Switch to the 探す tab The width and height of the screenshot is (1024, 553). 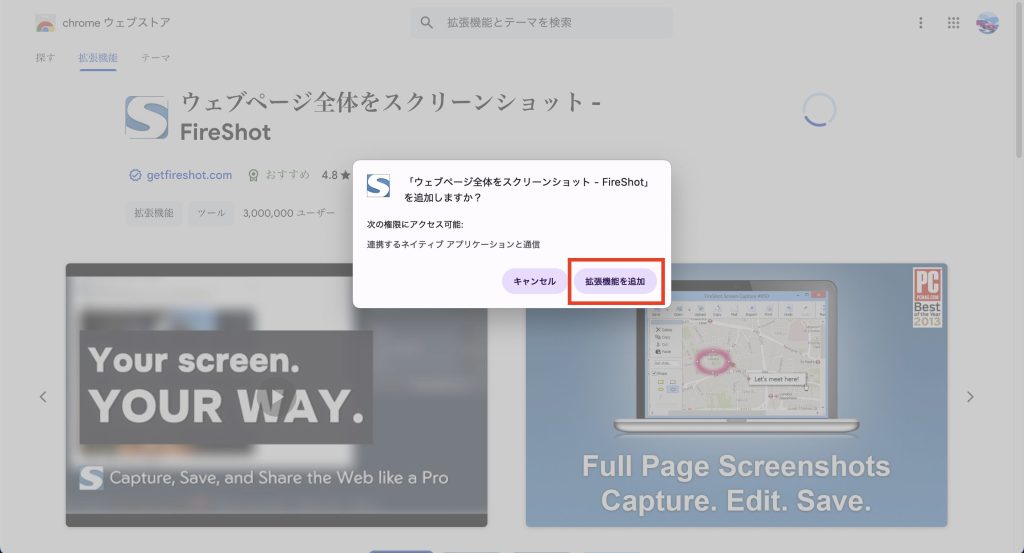click(45, 57)
